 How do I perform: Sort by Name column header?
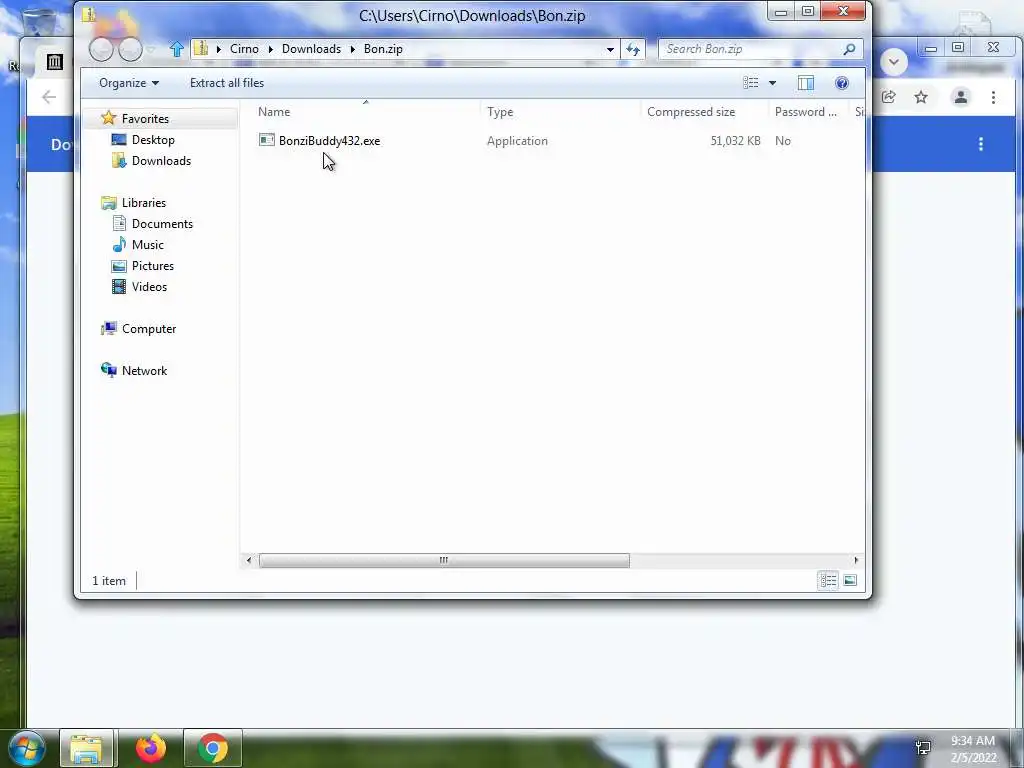(274, 112)
